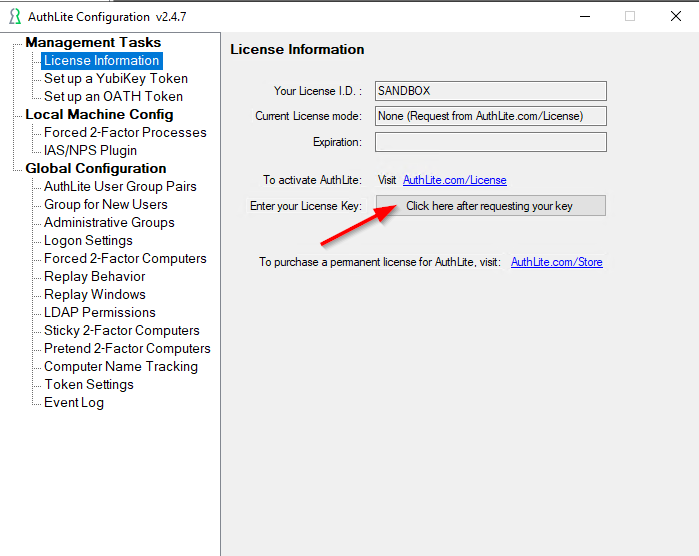Open Forced 2-Factor Computers
699x556 pixels.
point(125,259)
